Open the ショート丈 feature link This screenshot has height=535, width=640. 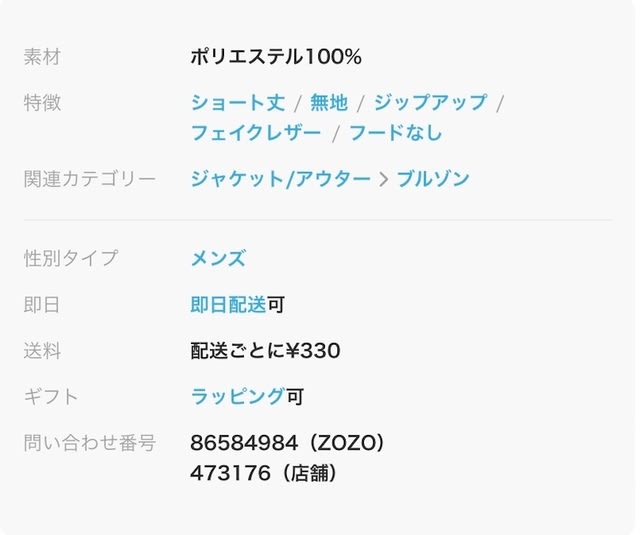coord(238,103)
